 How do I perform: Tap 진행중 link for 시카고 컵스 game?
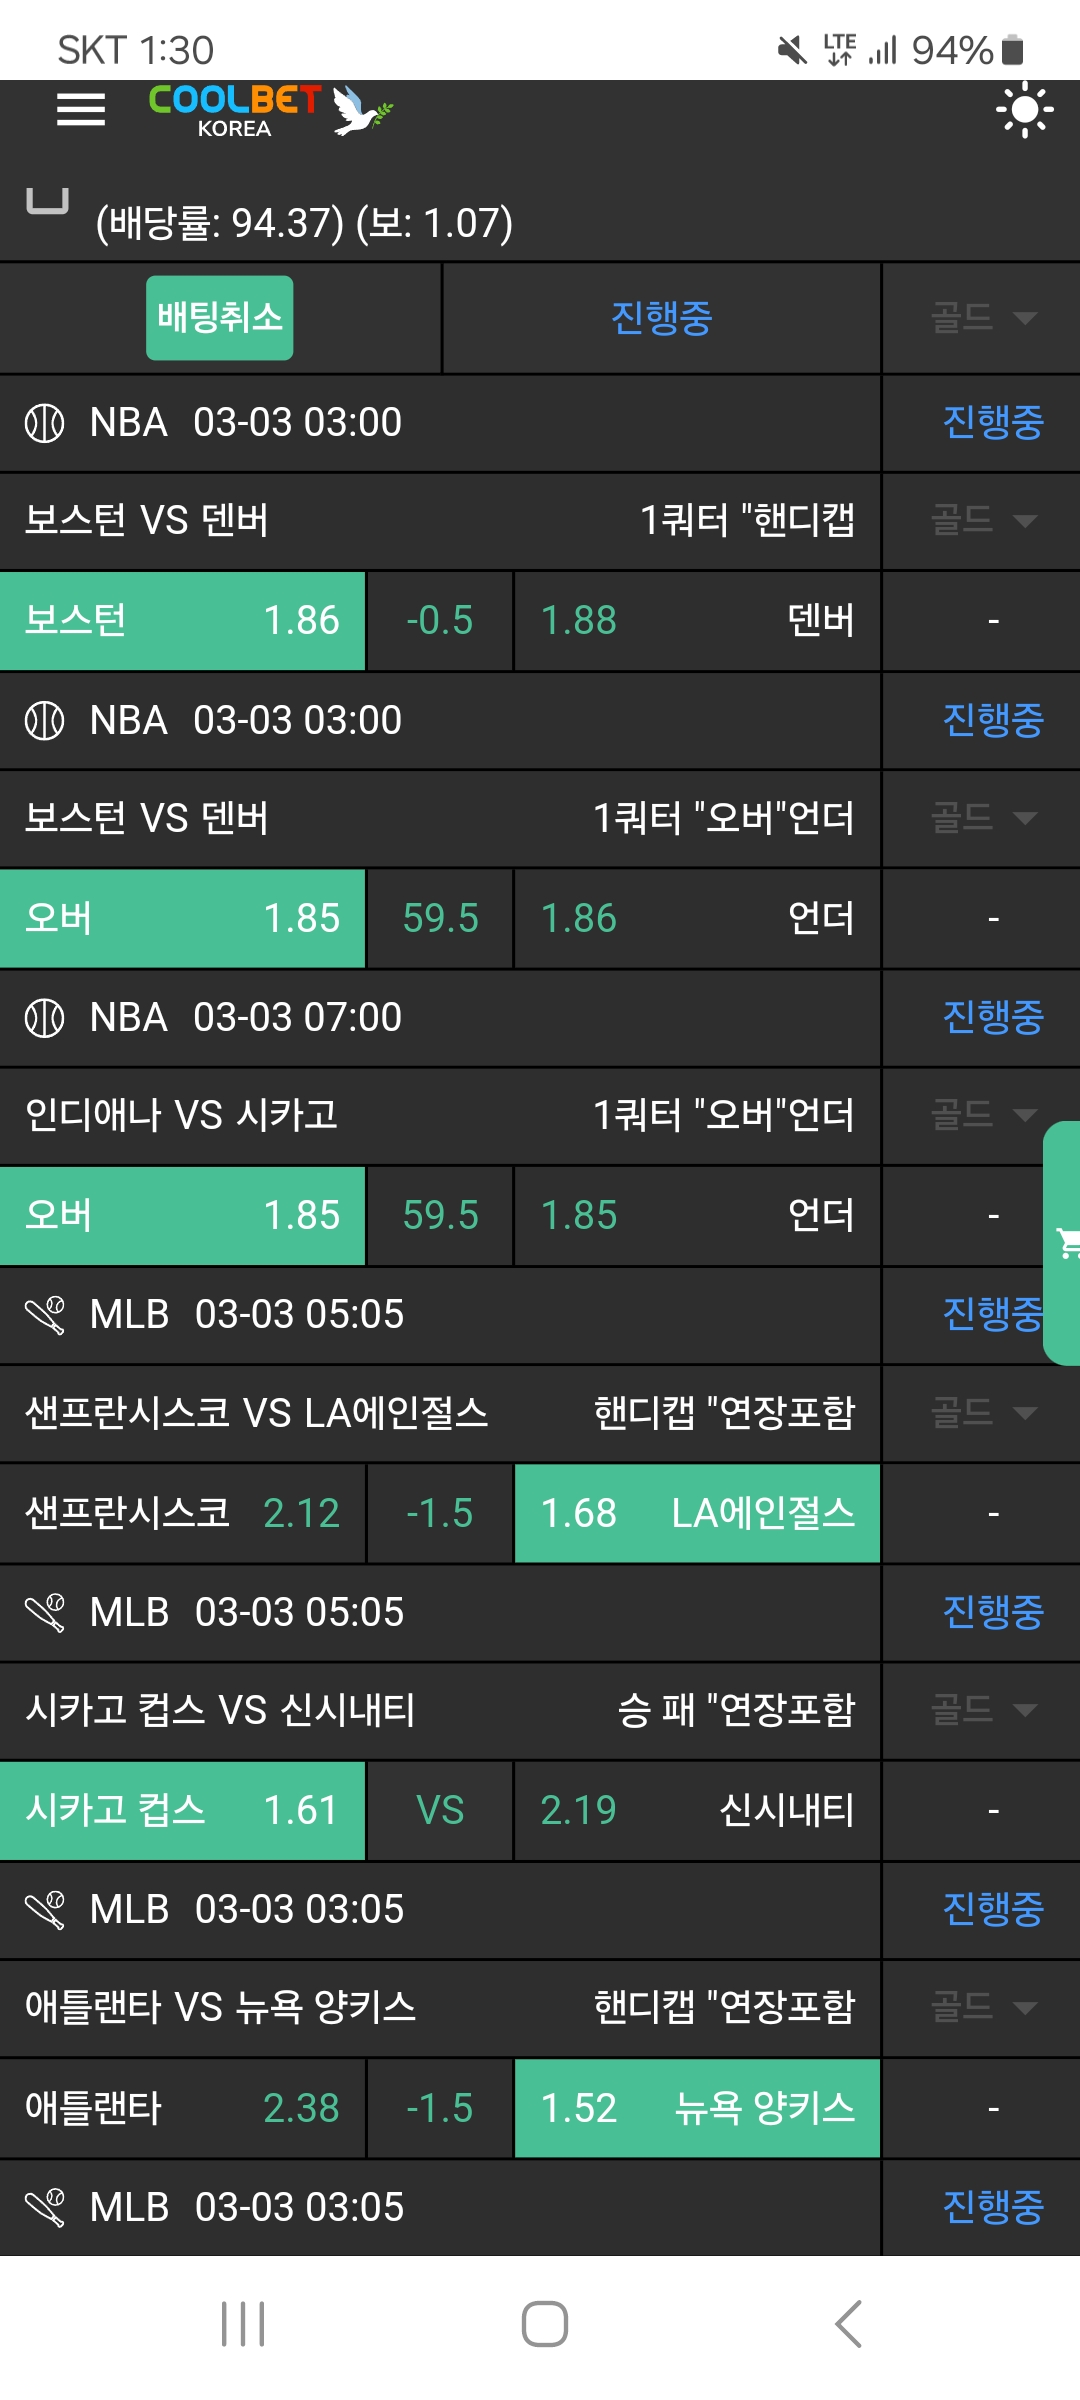click(x=992, y=1612)
